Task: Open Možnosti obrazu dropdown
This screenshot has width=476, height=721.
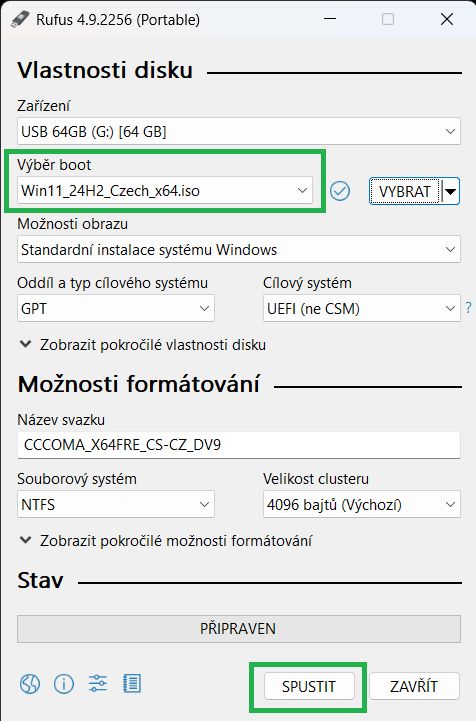Action: point(239,249)
